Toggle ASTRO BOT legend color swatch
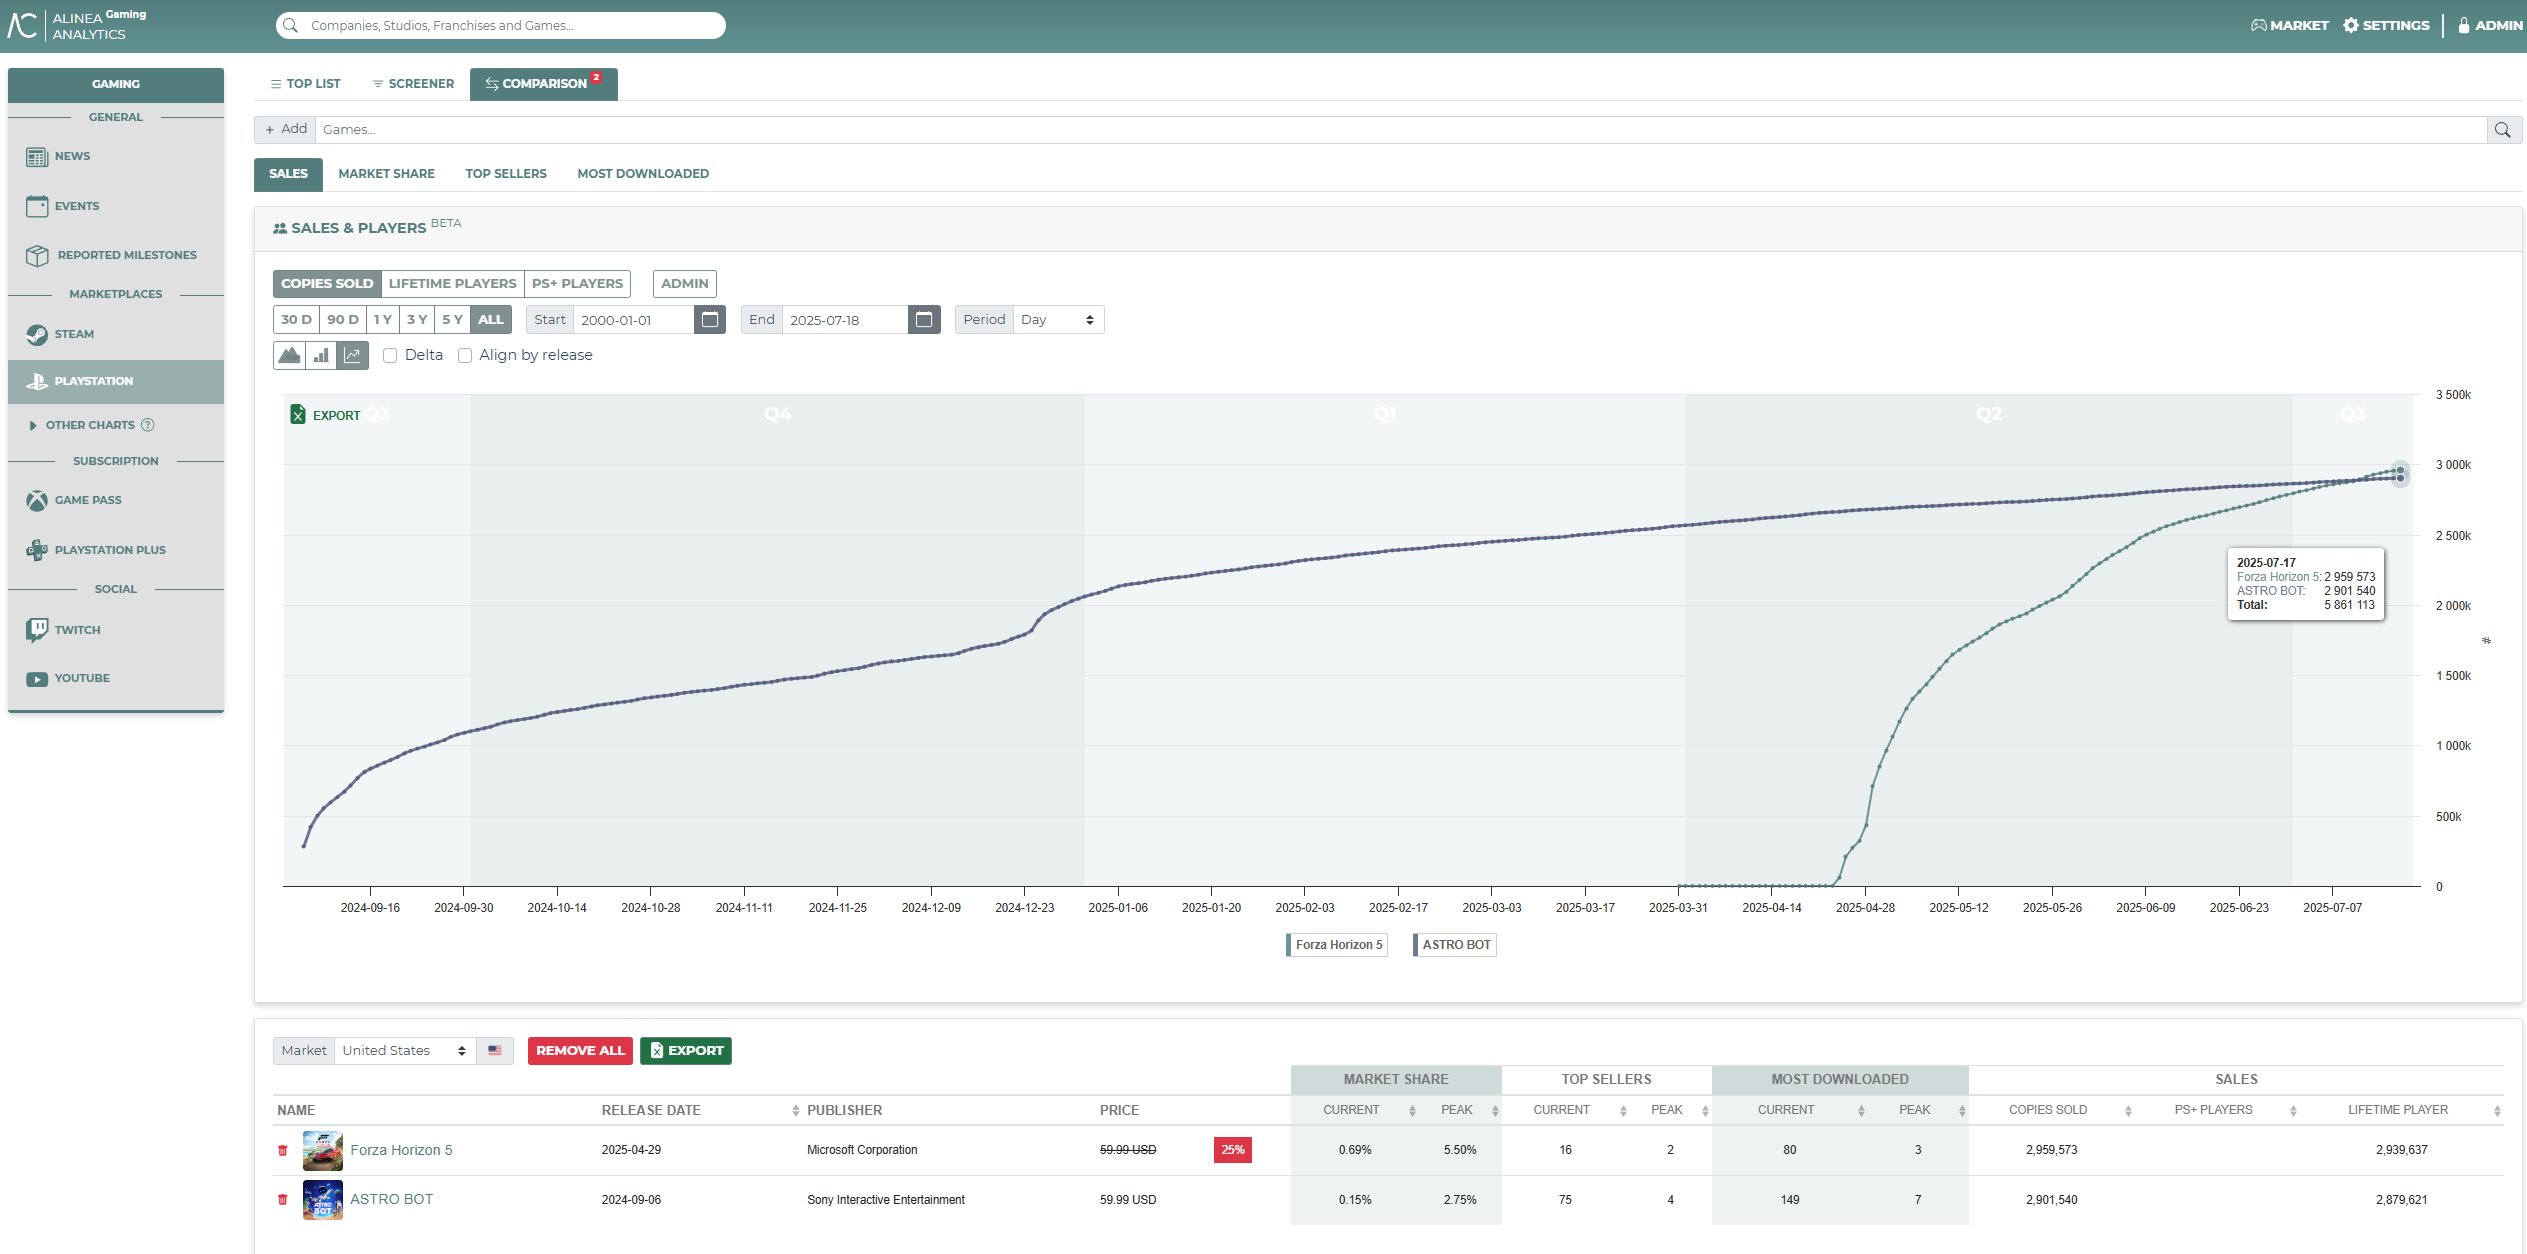2527x1254 pixels. (1415, 945)
